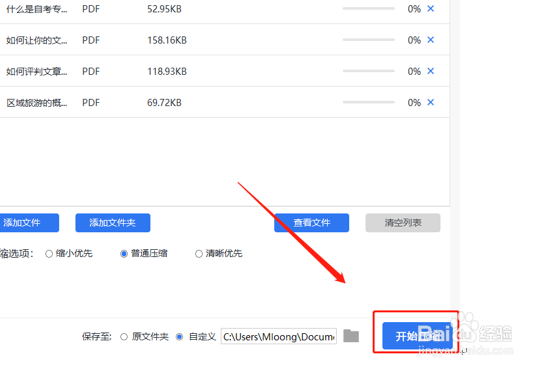The width and height of the screenshot is (545, 370).
Task: Click progress bar of 118.93KB file
Action: [x=368, y=71]
